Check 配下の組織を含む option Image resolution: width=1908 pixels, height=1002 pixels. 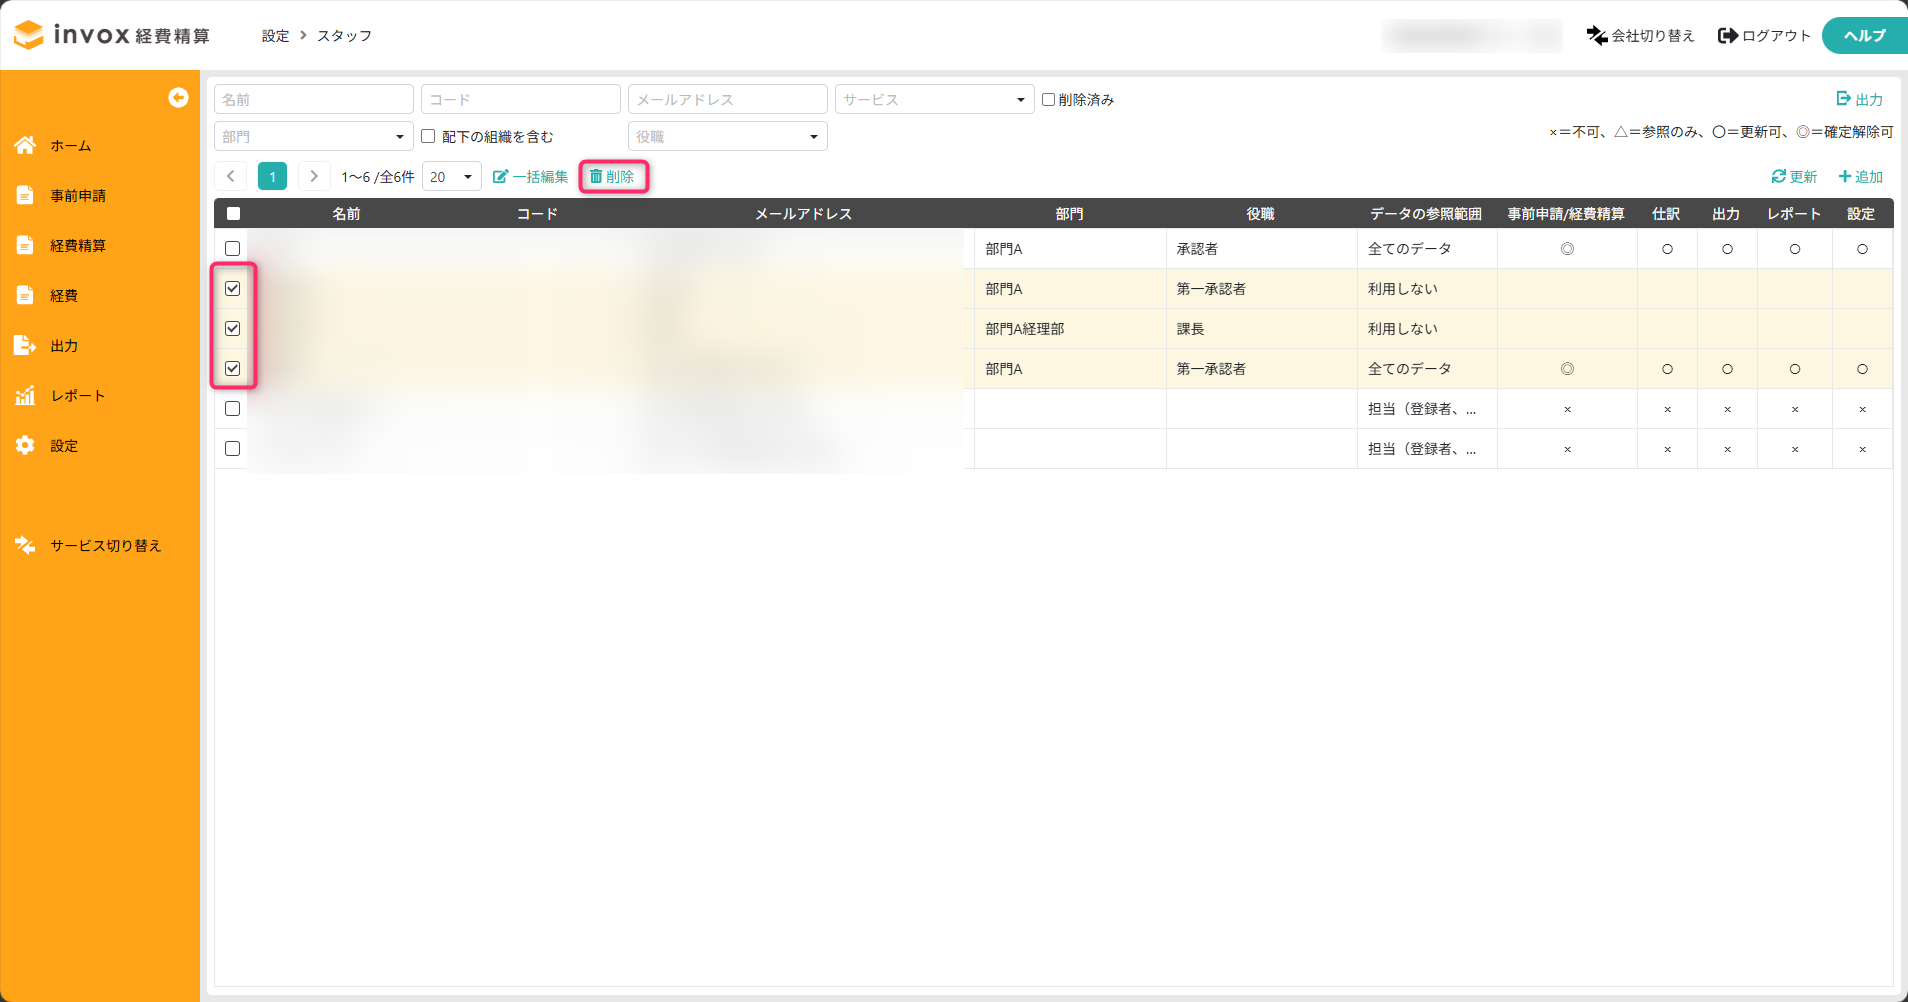(428, 136)
